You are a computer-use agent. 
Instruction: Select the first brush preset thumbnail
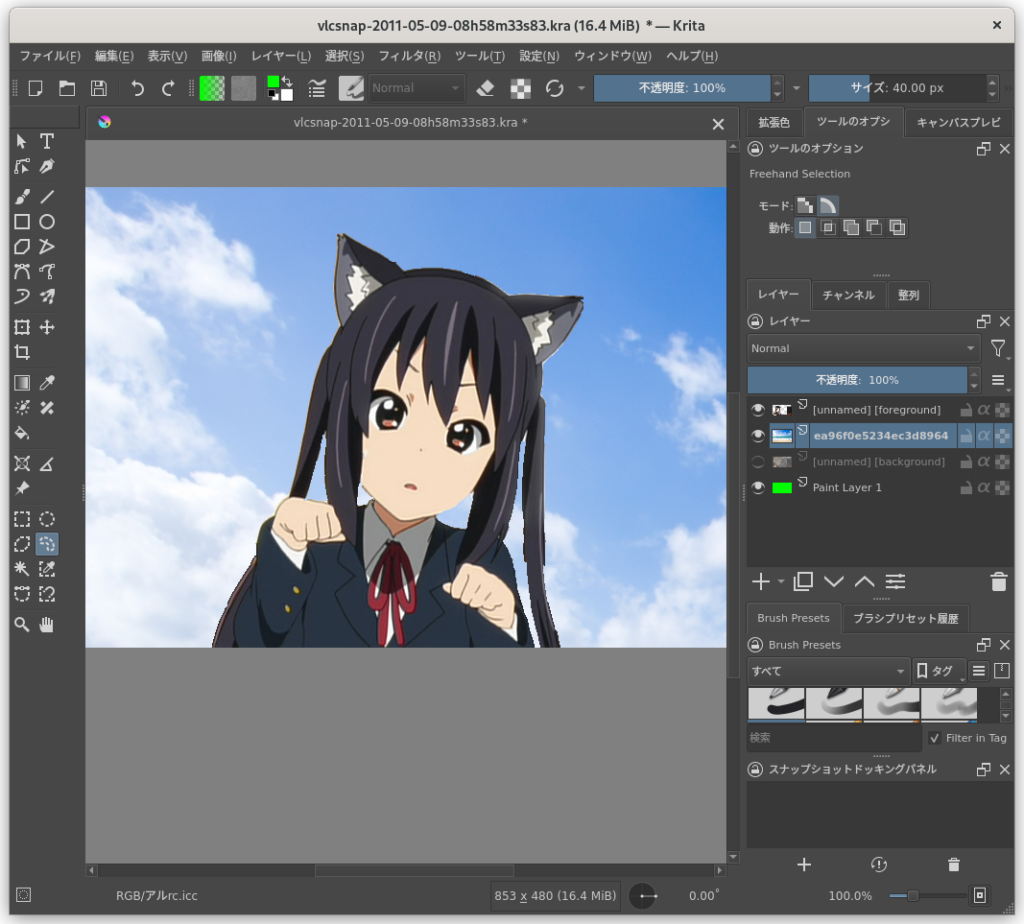776,704
